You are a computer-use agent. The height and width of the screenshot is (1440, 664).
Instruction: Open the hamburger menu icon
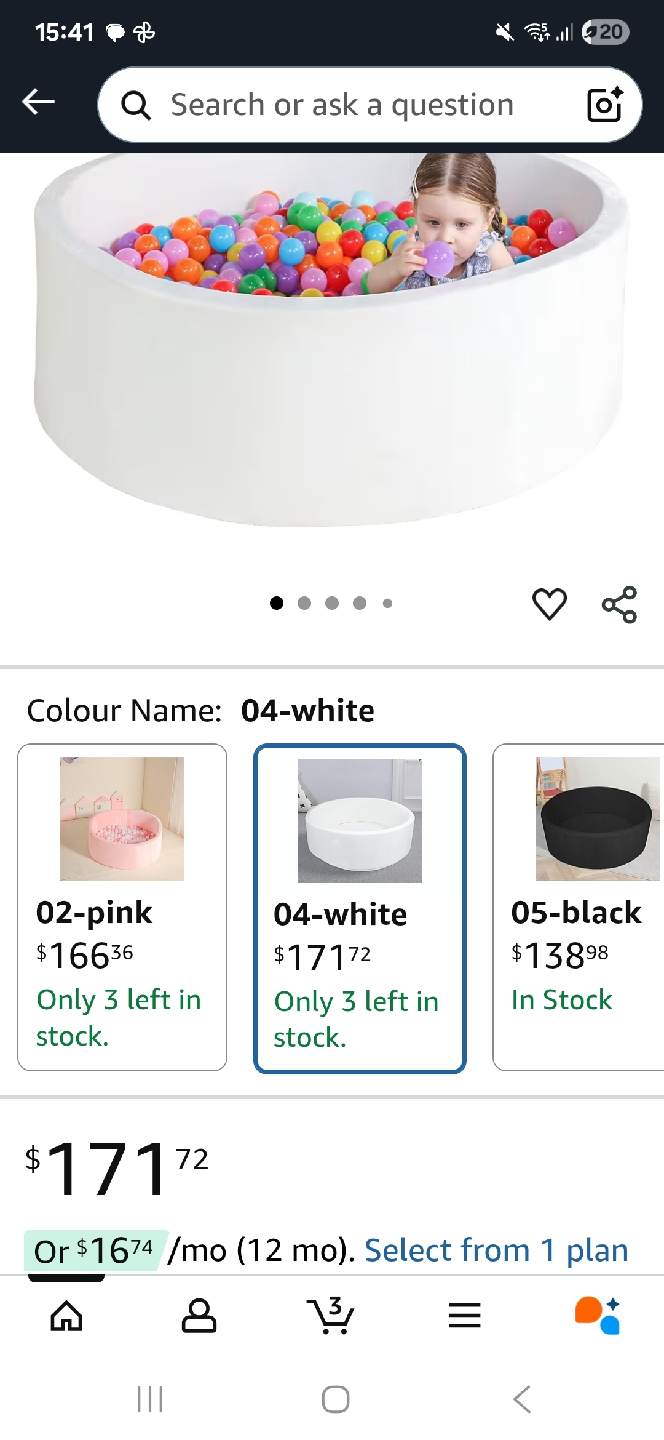tap(464, 1316)
